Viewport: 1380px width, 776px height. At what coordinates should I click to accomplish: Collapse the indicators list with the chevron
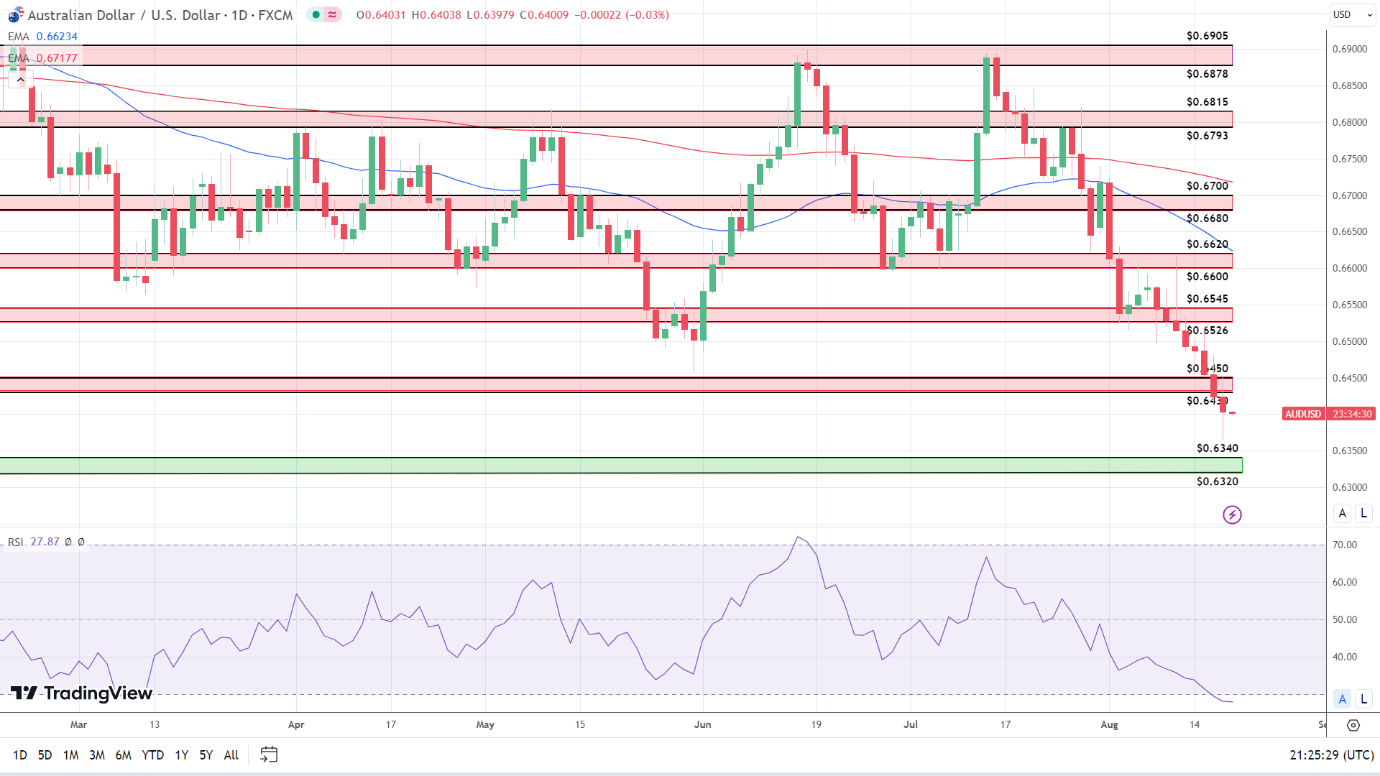[x=19, y=78]
